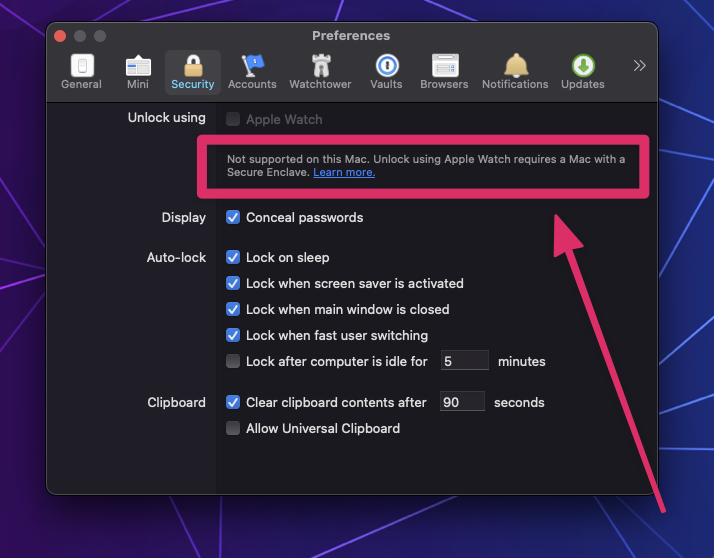This screenshot has height=558, width=714.
Task: Open Watchtower preferences
Action: 320,72
